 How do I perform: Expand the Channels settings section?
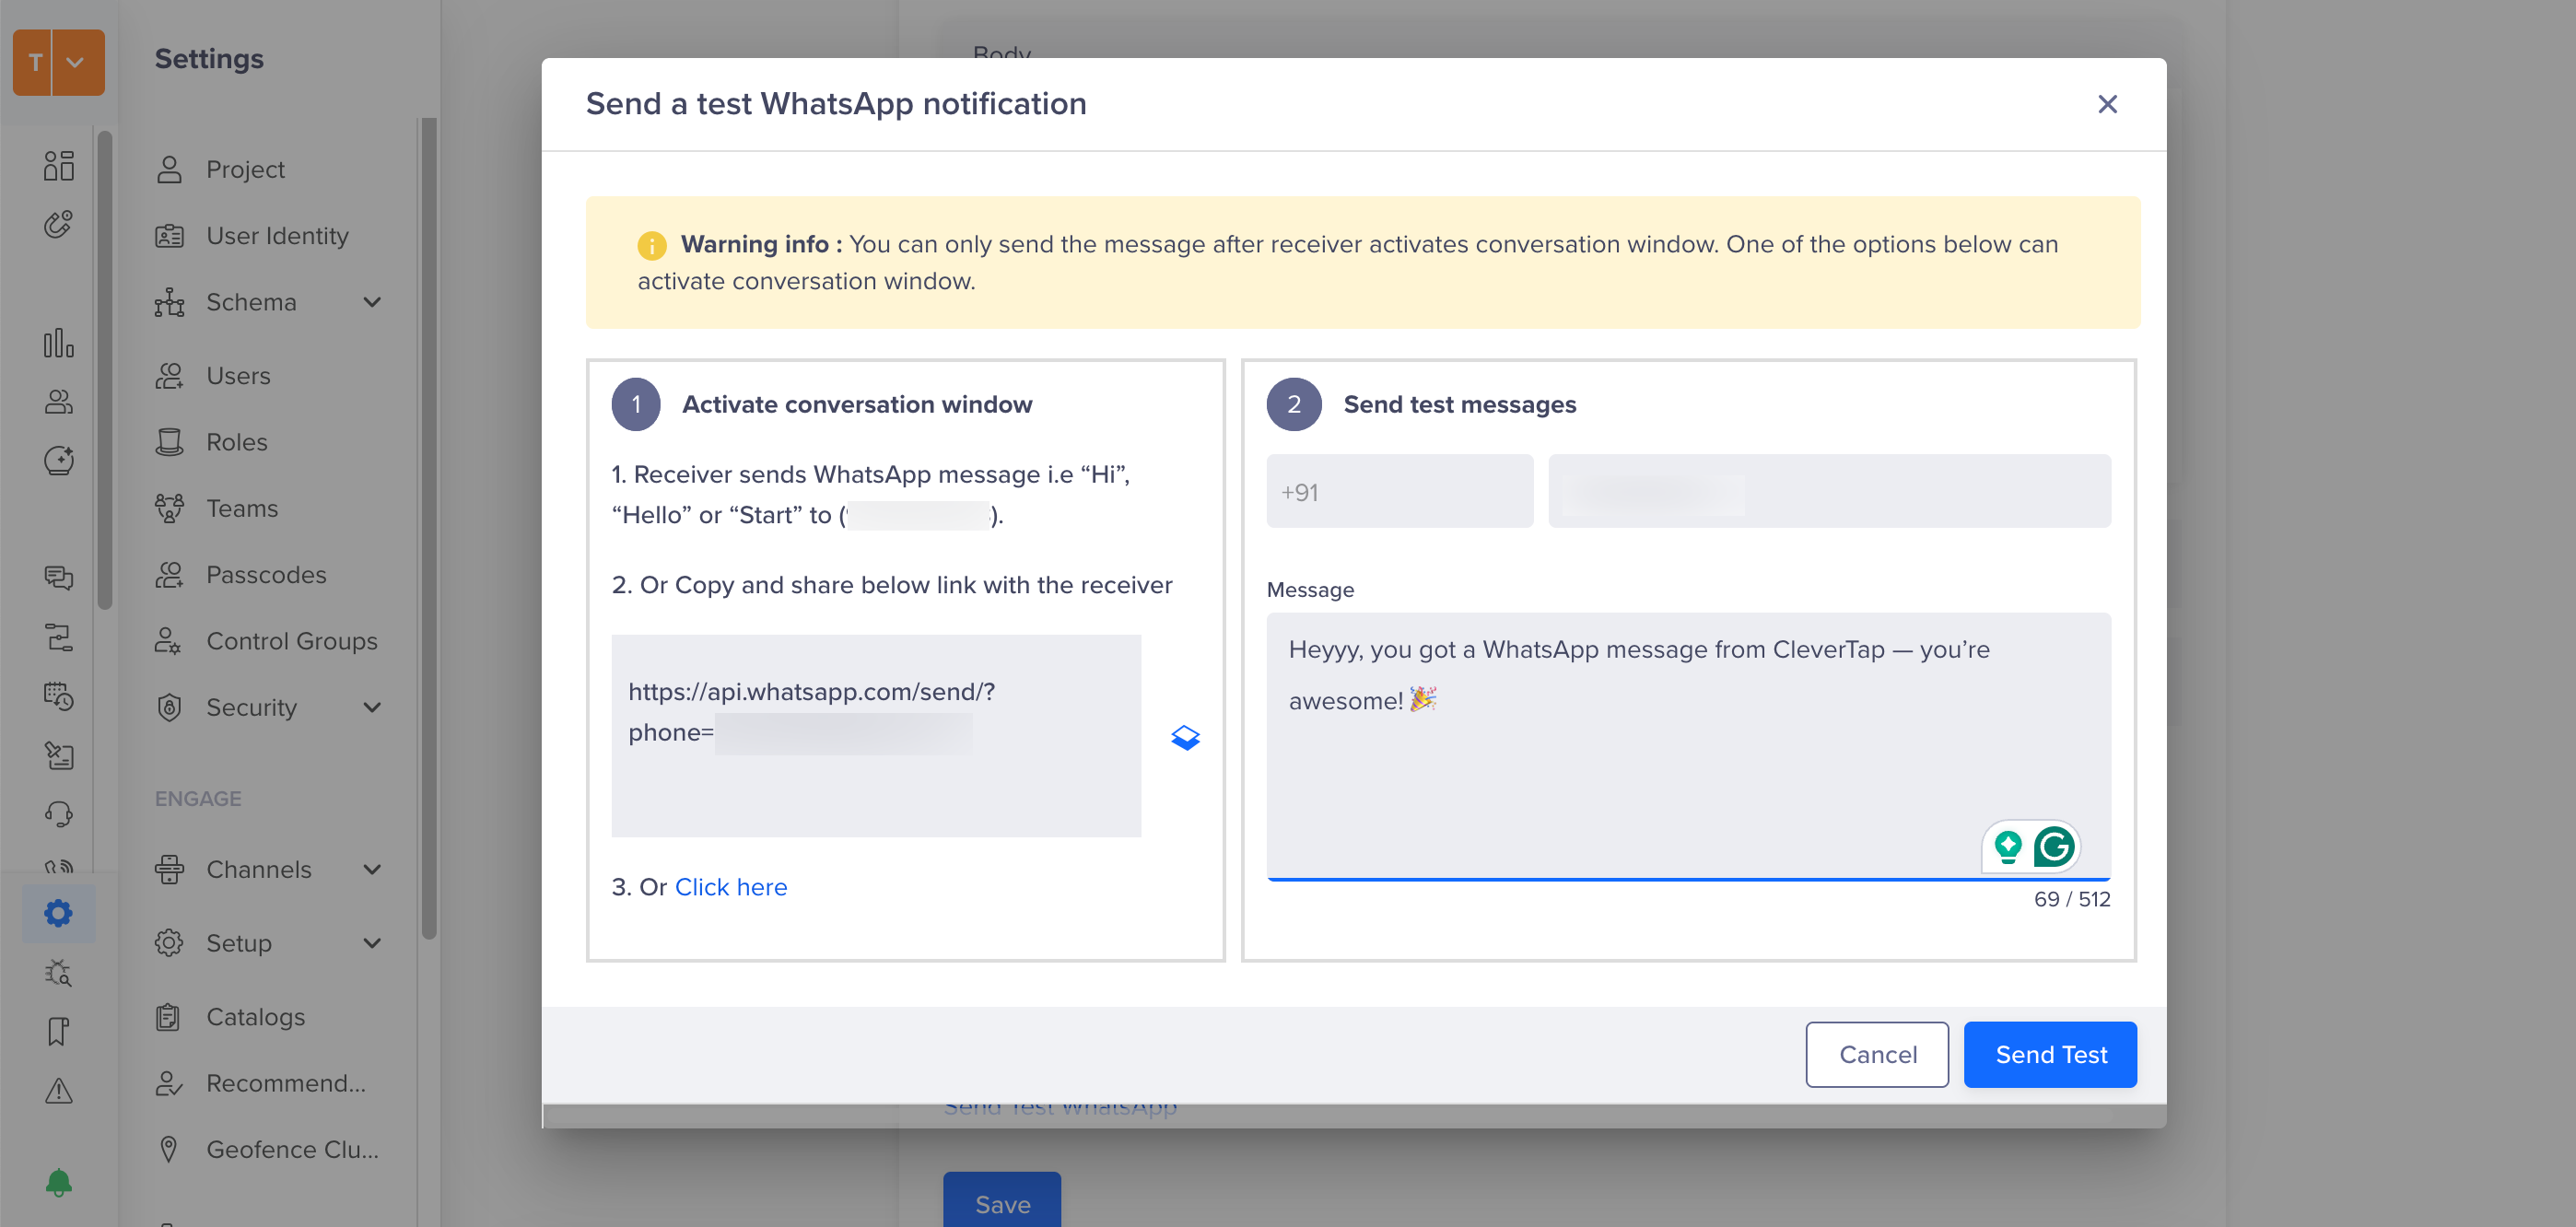372,870
